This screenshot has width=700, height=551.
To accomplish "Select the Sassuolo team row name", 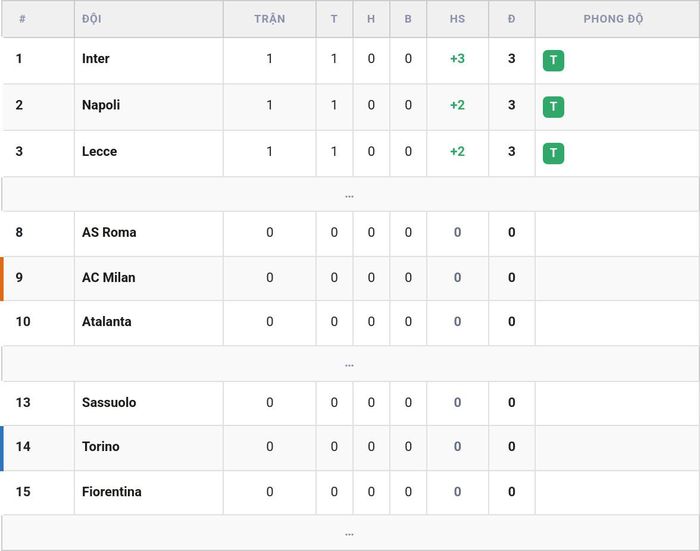I will click(x=109, y=402).
